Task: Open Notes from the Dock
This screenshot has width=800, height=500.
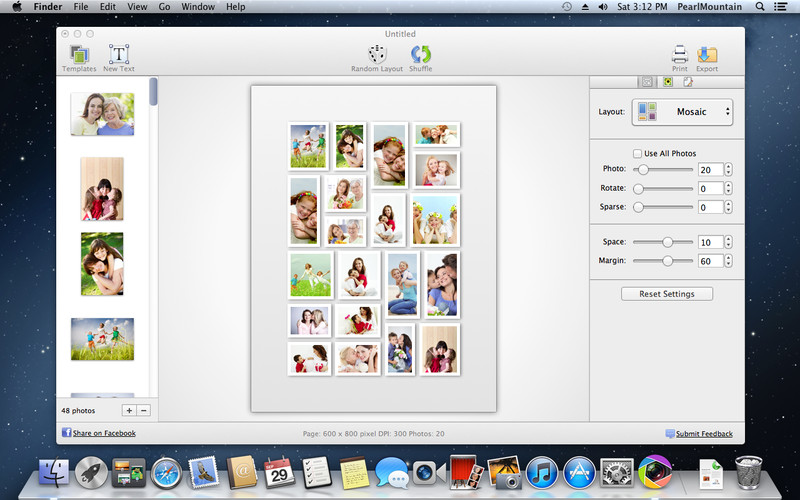Action: click(x=355, y=472)
